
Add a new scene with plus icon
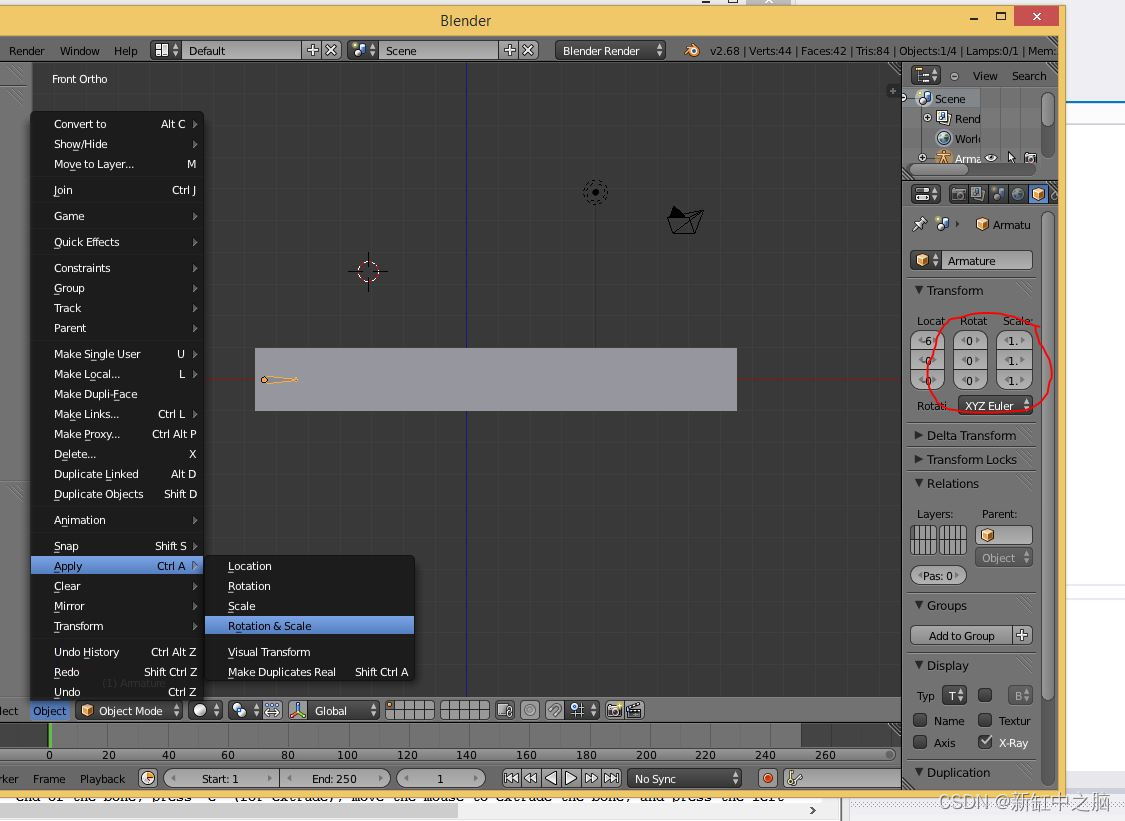510,50
